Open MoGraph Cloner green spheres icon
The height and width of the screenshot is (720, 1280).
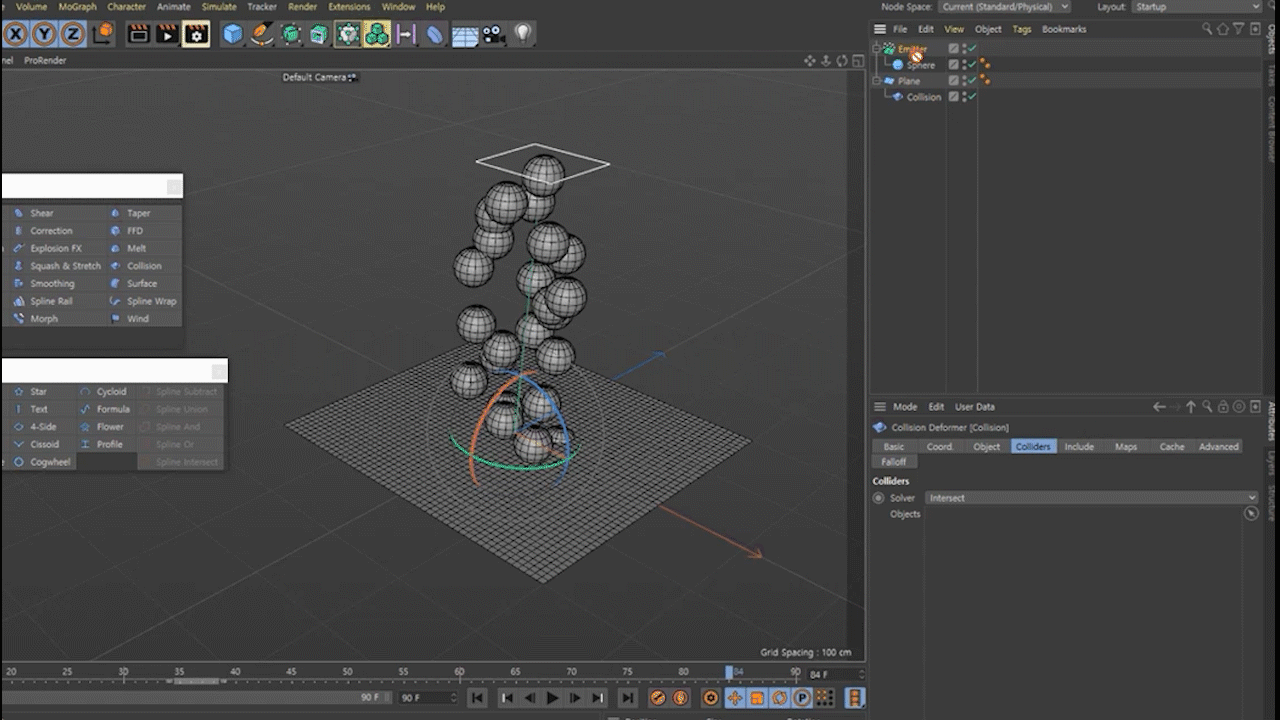tap(377, 35)
